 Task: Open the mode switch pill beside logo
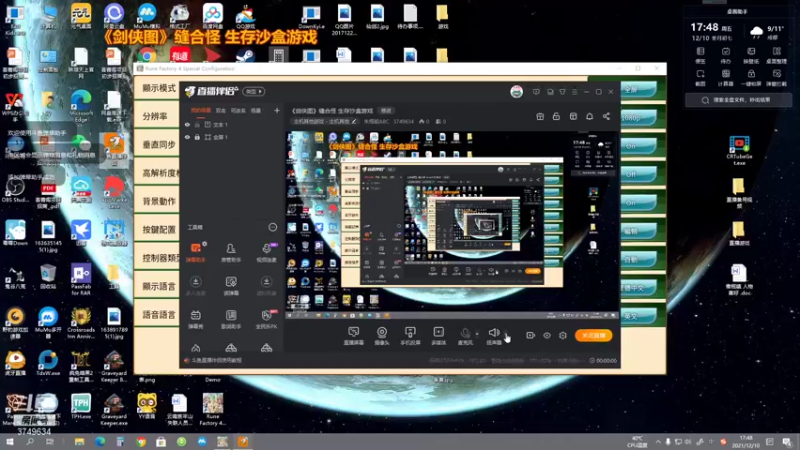pyautogui.click(x=254, y=91)
